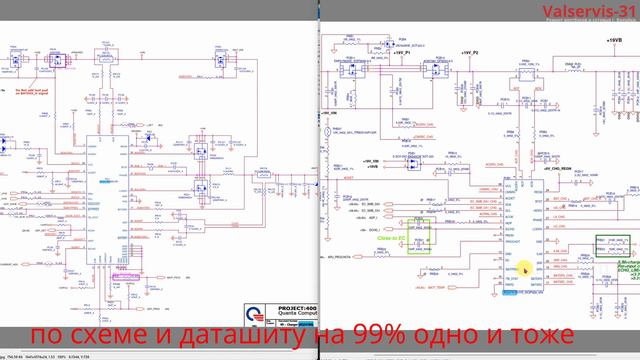The height and width of the screenshot is (360, 640).
Task: Click the blue highlighted text in the Quanta title block
Action: tap(306, 324)
